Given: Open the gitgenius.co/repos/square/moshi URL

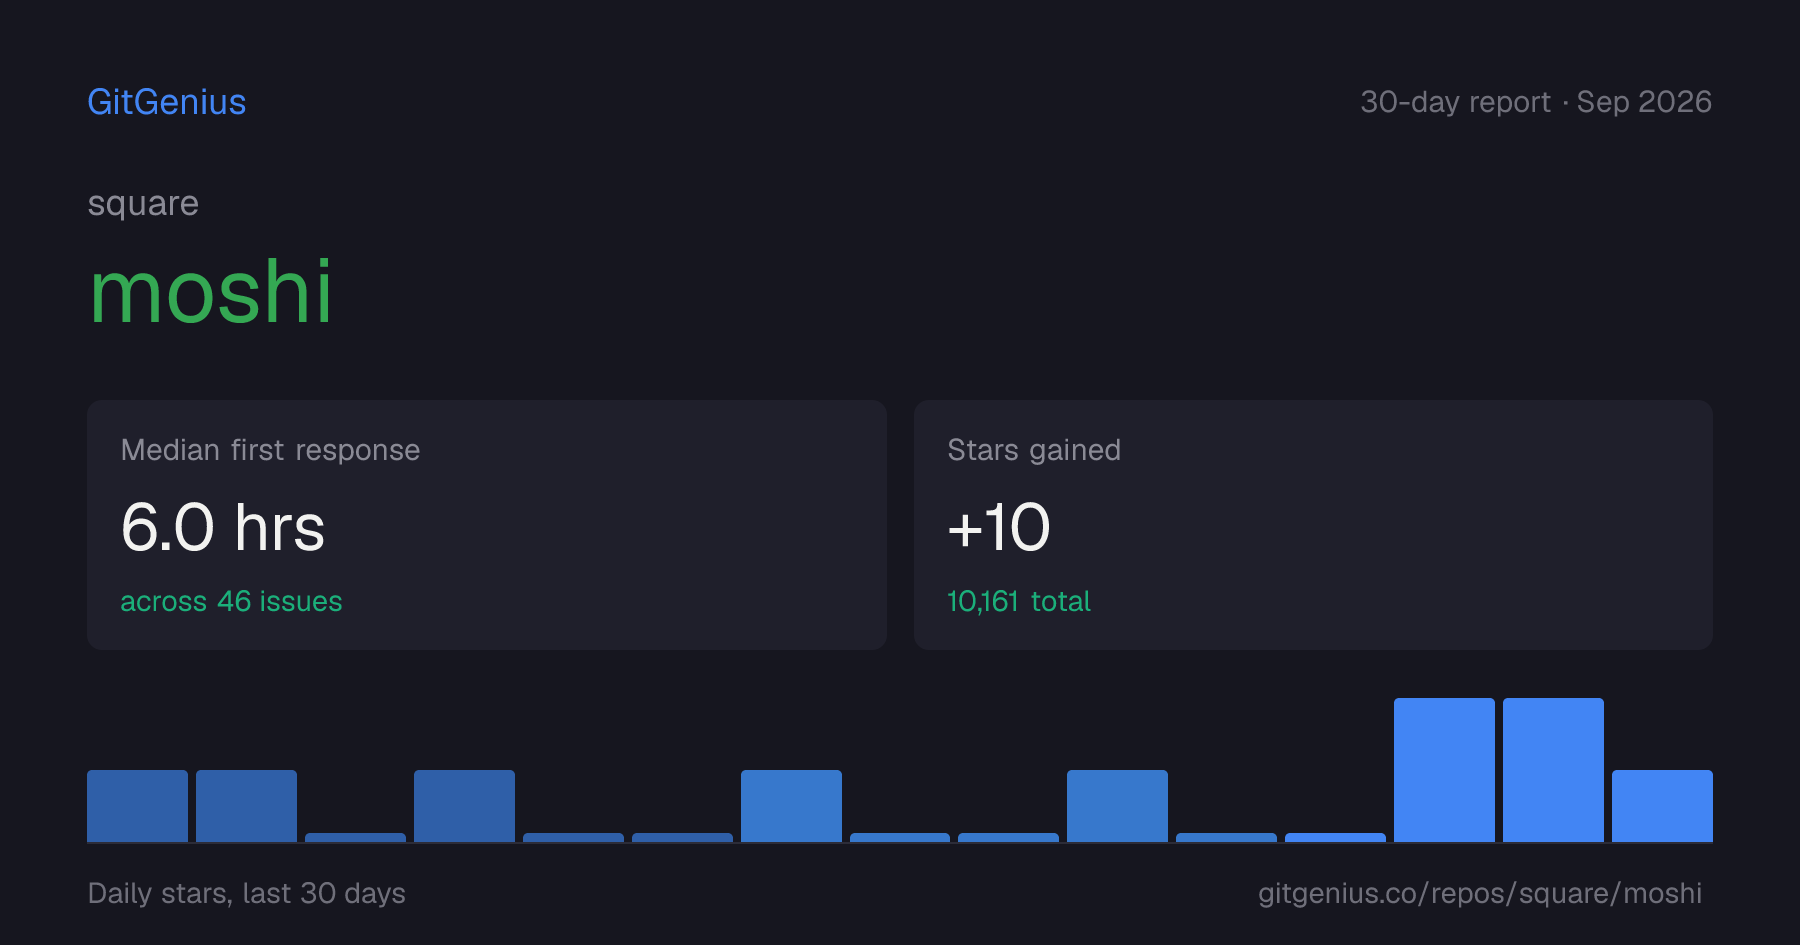Looking at the screenshot, I should tap(1480, 893).
